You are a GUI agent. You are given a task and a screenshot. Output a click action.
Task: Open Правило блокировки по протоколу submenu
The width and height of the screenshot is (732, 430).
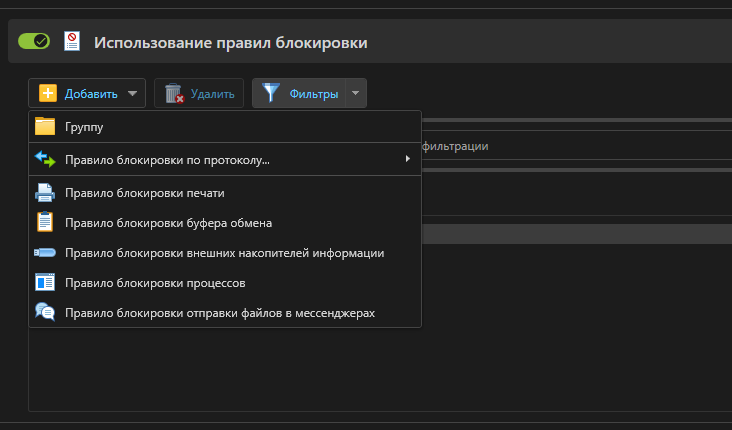tap(225, 160)
